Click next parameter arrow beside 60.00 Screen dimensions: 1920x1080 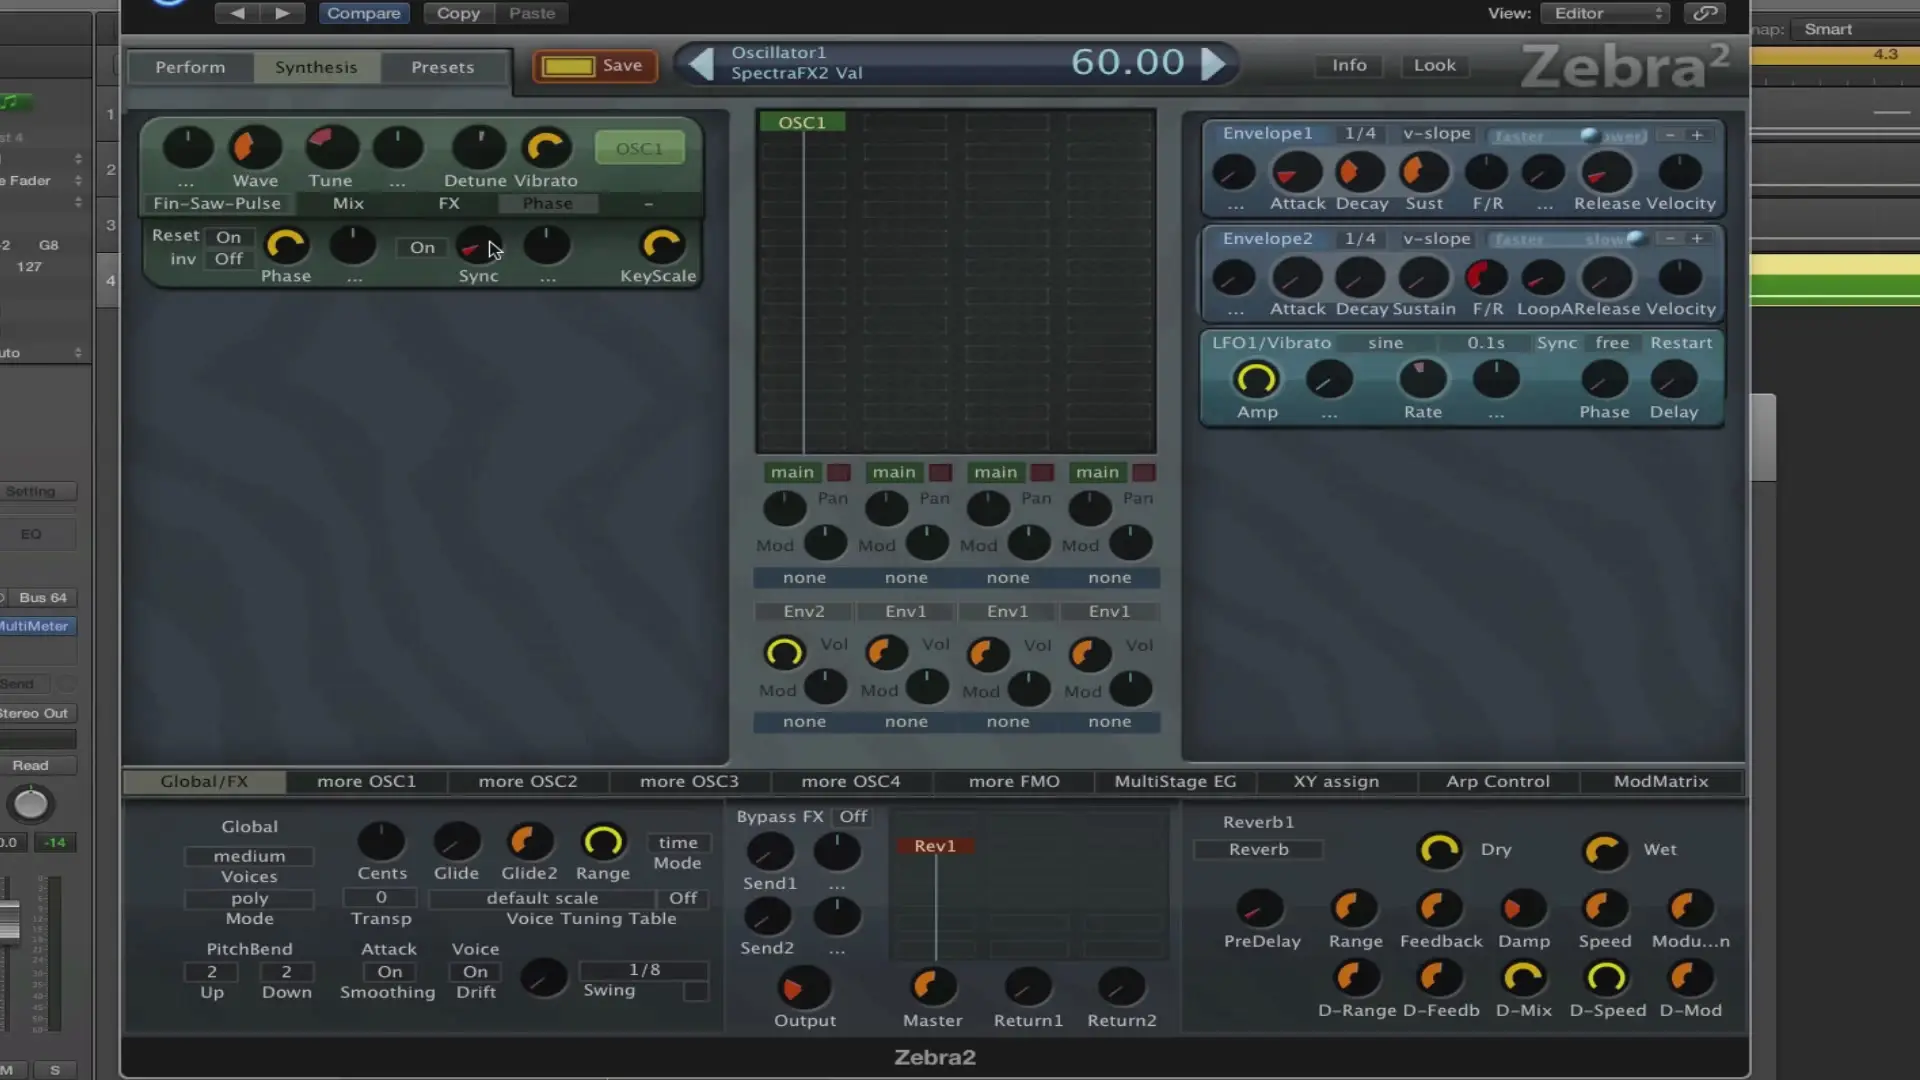coord(1213,63)
